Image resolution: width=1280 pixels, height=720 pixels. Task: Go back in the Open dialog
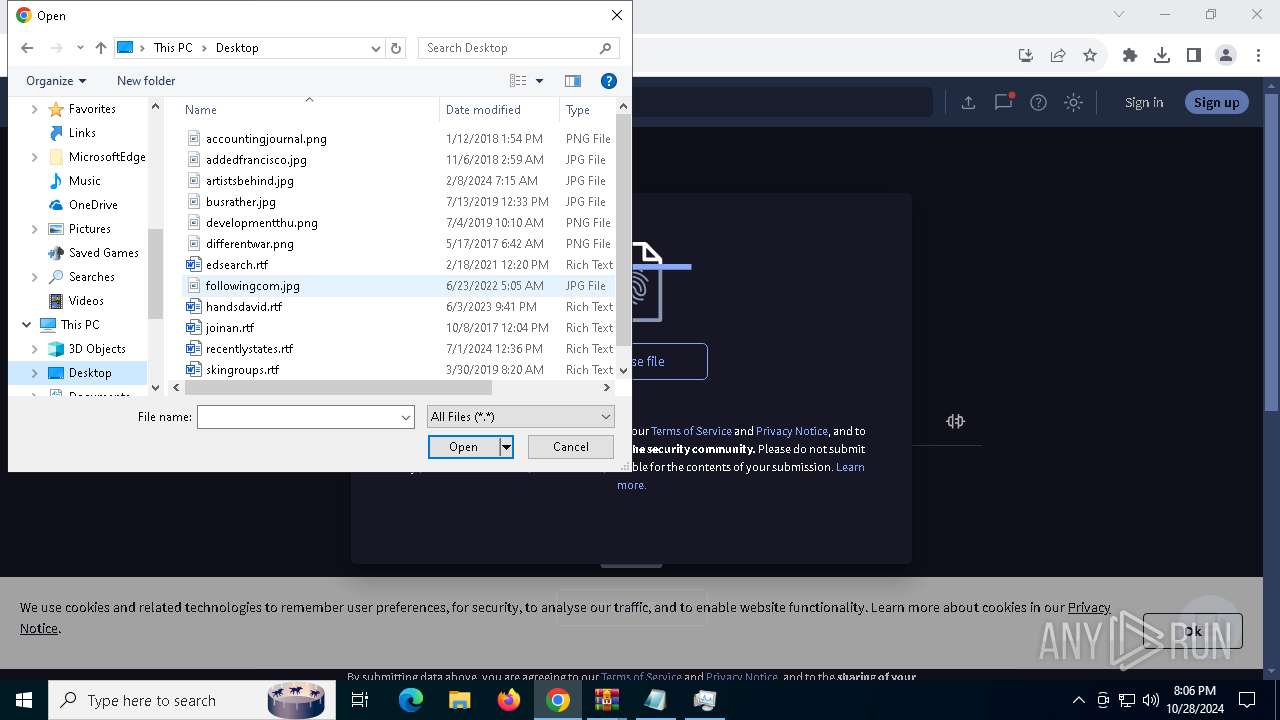tap(27, 48)
